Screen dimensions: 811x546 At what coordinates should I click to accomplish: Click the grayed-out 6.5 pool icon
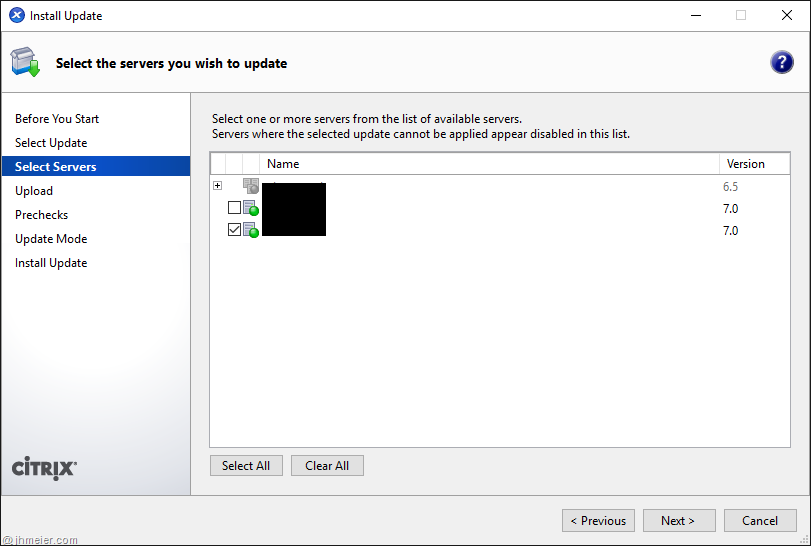(x=251, y=186)
